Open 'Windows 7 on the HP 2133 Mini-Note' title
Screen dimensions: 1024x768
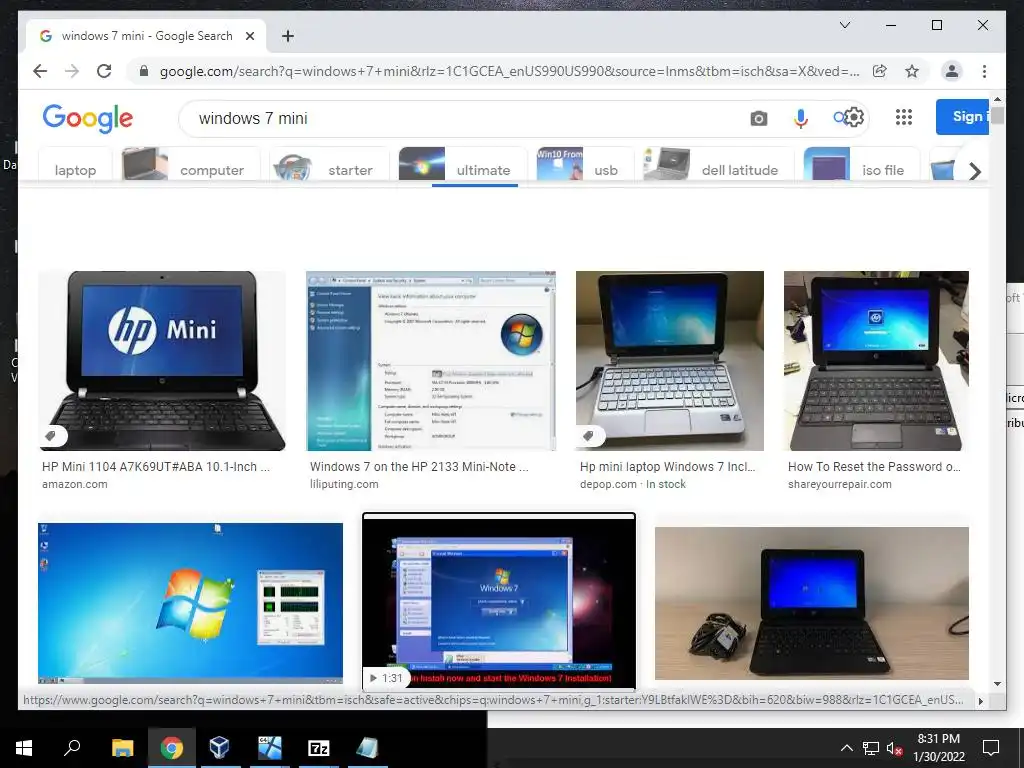[419, 467]
